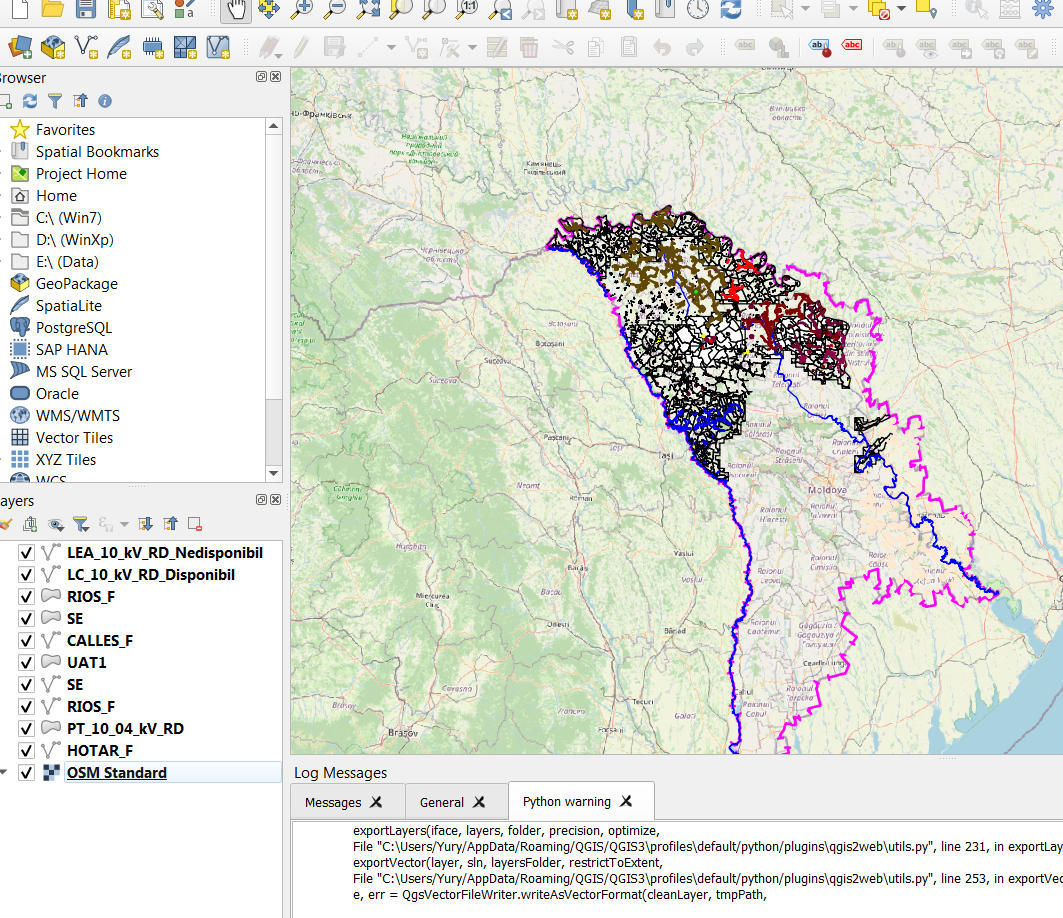1063x918 pixels.
Task: Click the Zoom In magnifier tool
Action: coord(301,9)
